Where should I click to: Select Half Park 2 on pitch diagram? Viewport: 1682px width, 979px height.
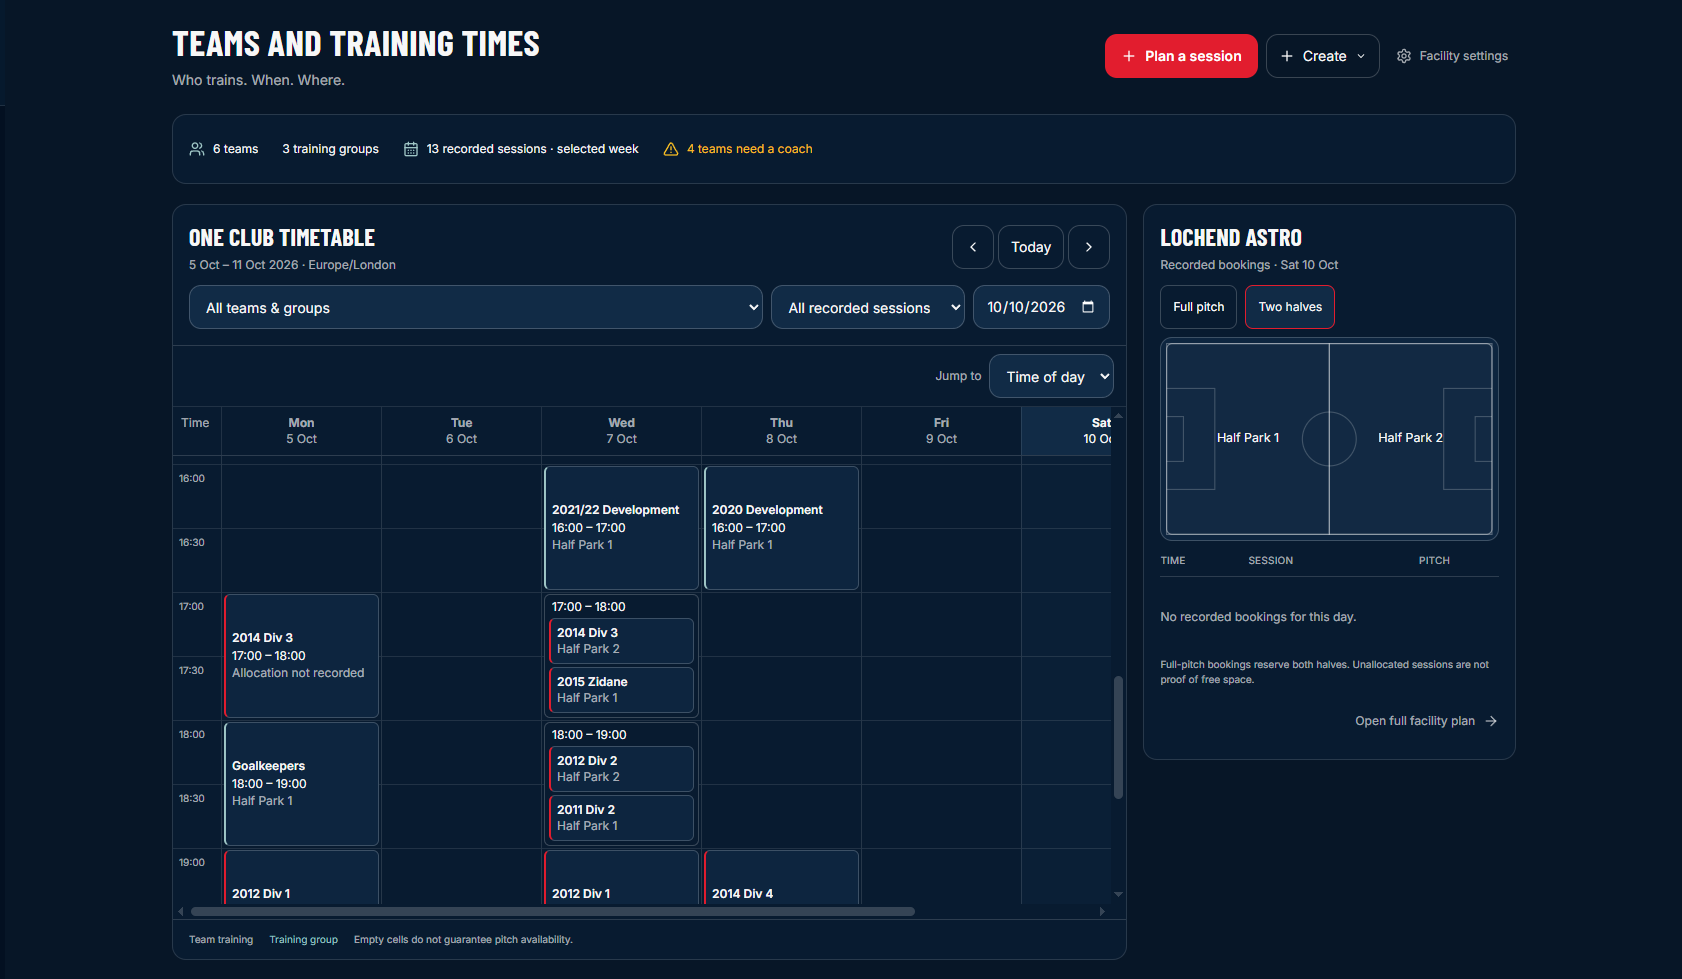[x=1410, y=439]
